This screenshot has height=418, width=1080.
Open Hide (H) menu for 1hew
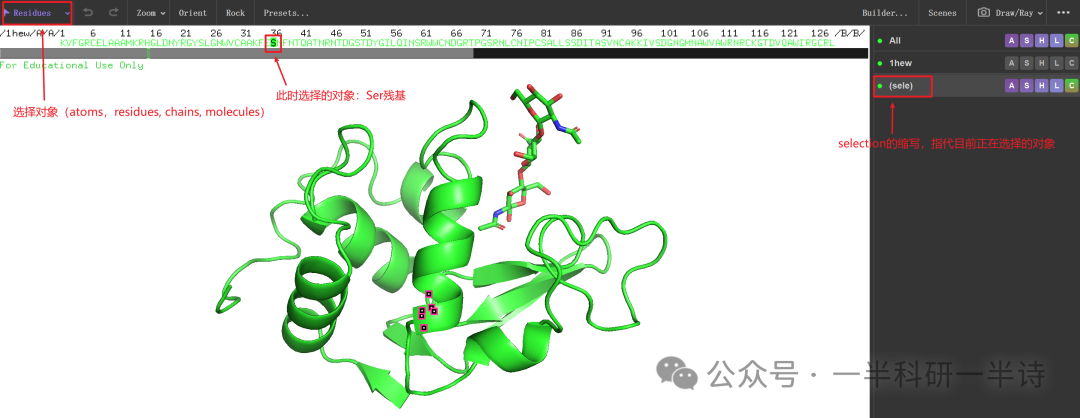pyautogui.click(x=1041, y=63)
